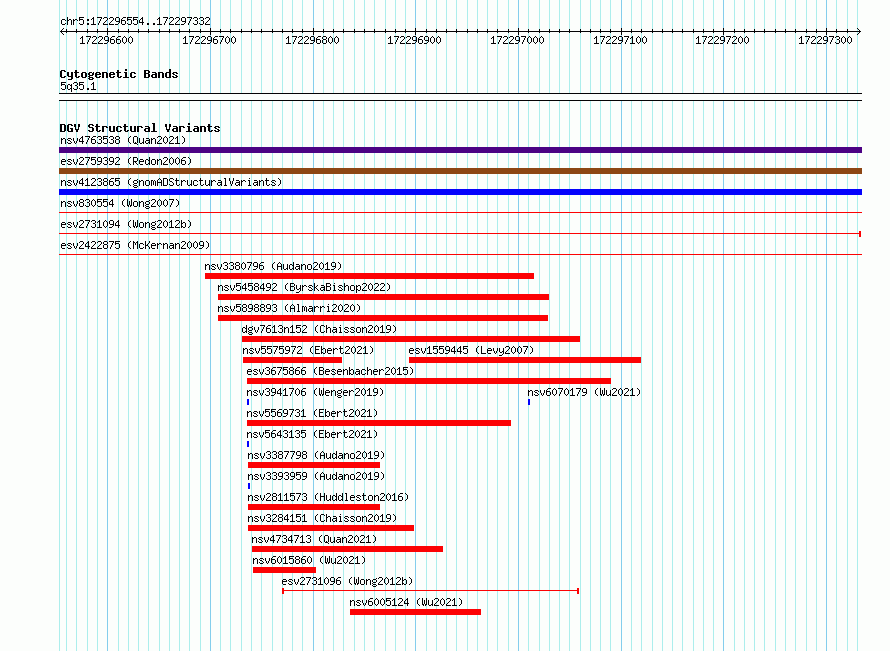This screenshot has width=890, height=651.
Task: Select the red bar under nsv3380796
Action: pyautogui.click(x=370, y=276)
